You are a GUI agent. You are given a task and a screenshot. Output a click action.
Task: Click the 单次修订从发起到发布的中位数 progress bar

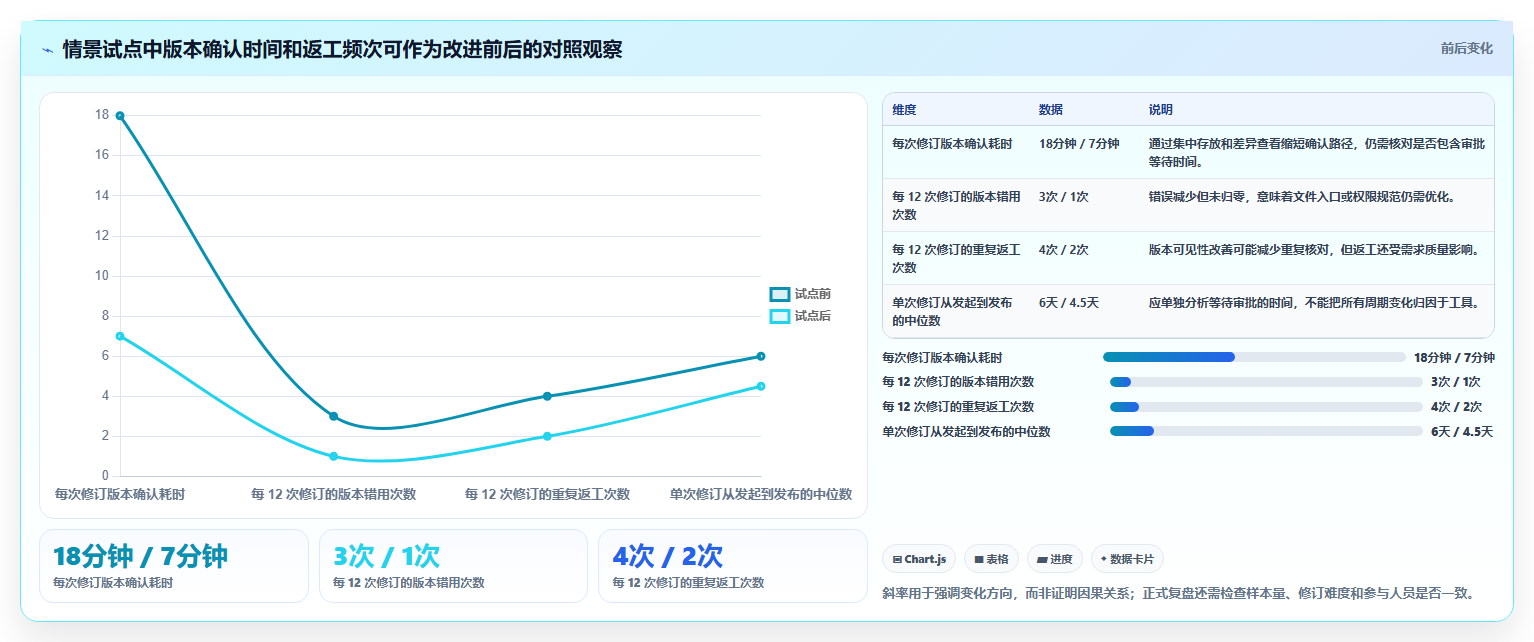1266,431
